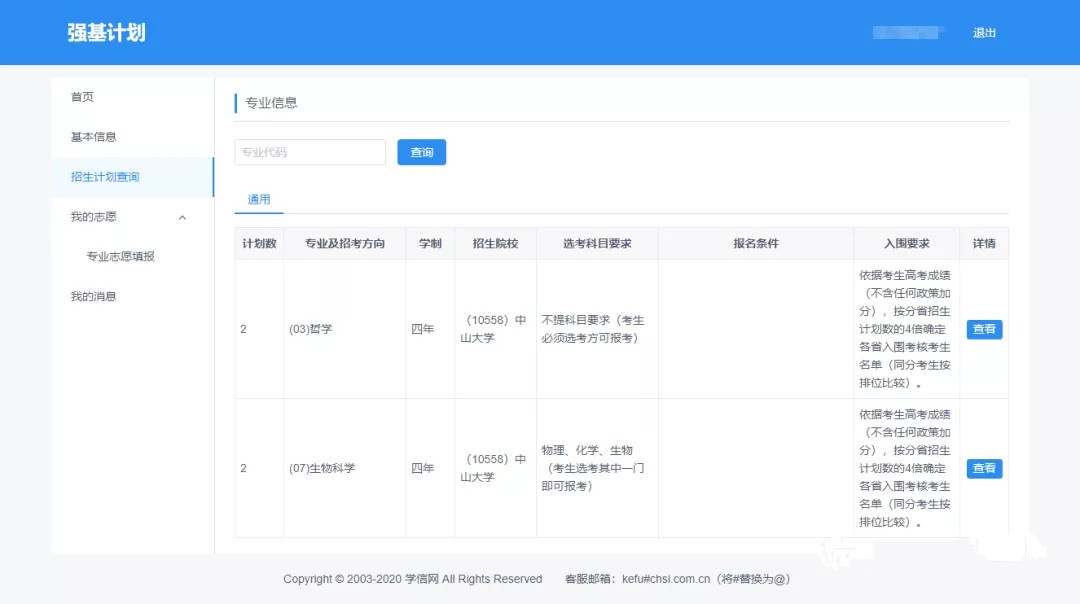1080x604 pixels.
Task: Click the chevron next to 我的志愿
Action: point(182,217)
